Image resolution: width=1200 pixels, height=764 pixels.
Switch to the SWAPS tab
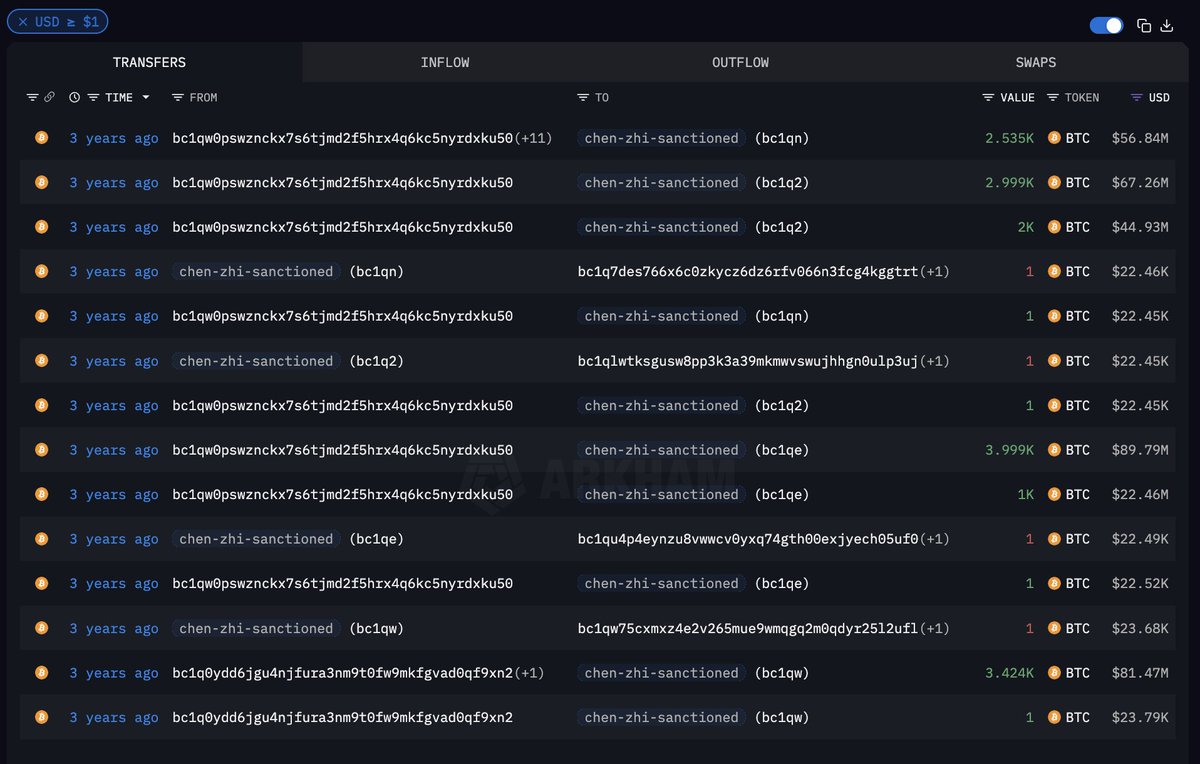pyautogui.click(x=1035, y=62)
